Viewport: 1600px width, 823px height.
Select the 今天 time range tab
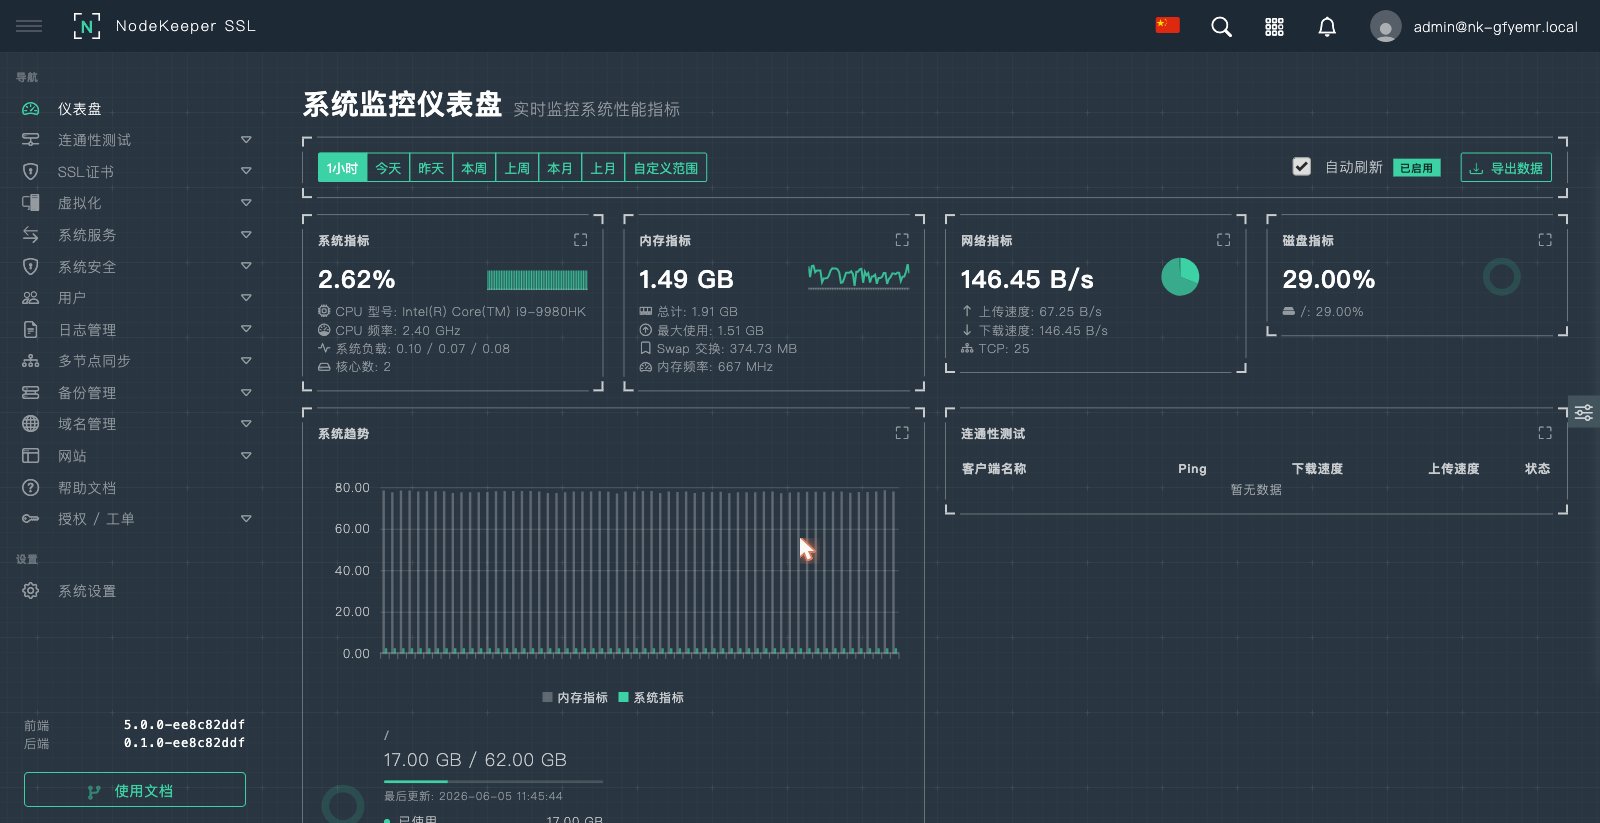(x=388, y=168)
